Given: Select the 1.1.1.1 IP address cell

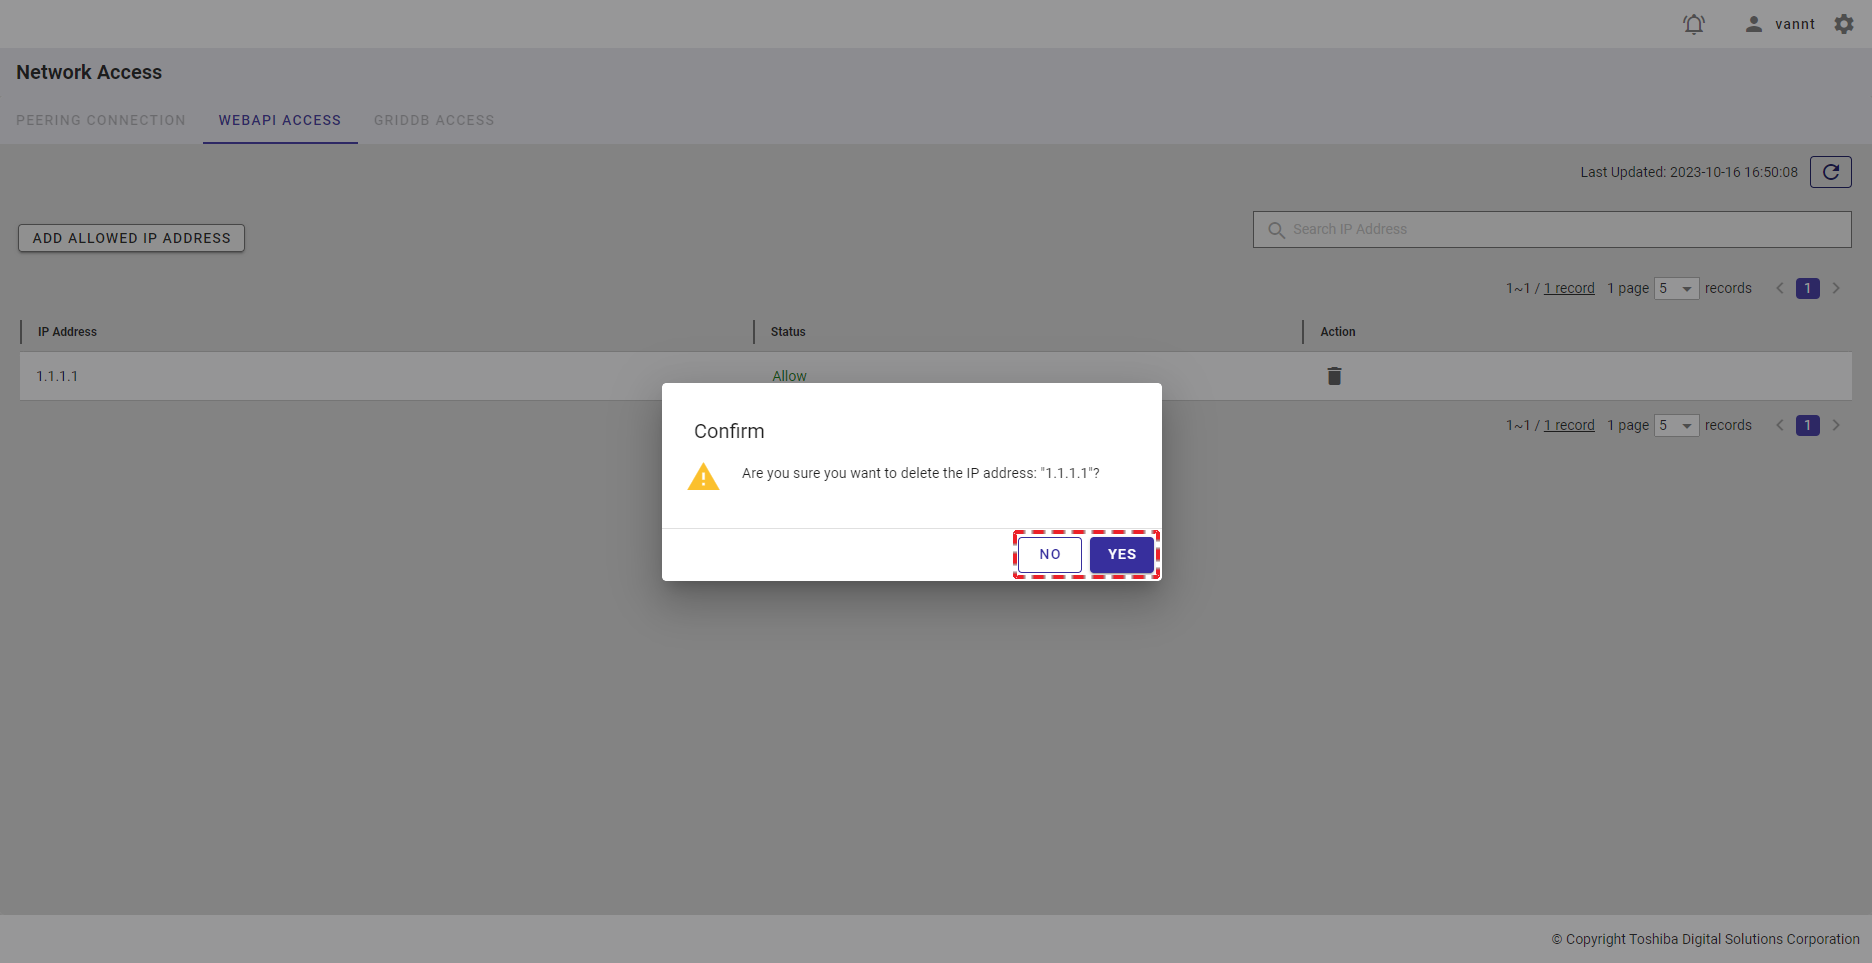Looking at the screenshot, I should pyautogui.click(x=57, y=376).
